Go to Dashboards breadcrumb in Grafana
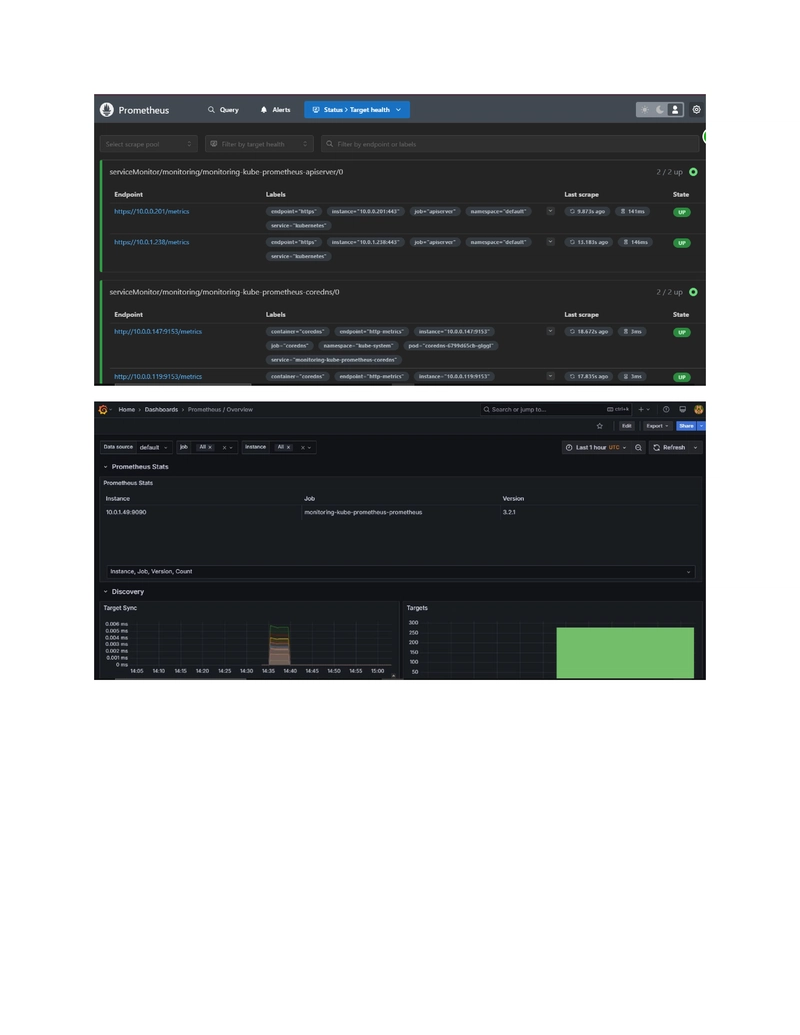Screen dimensions: 800x1035 161,409
